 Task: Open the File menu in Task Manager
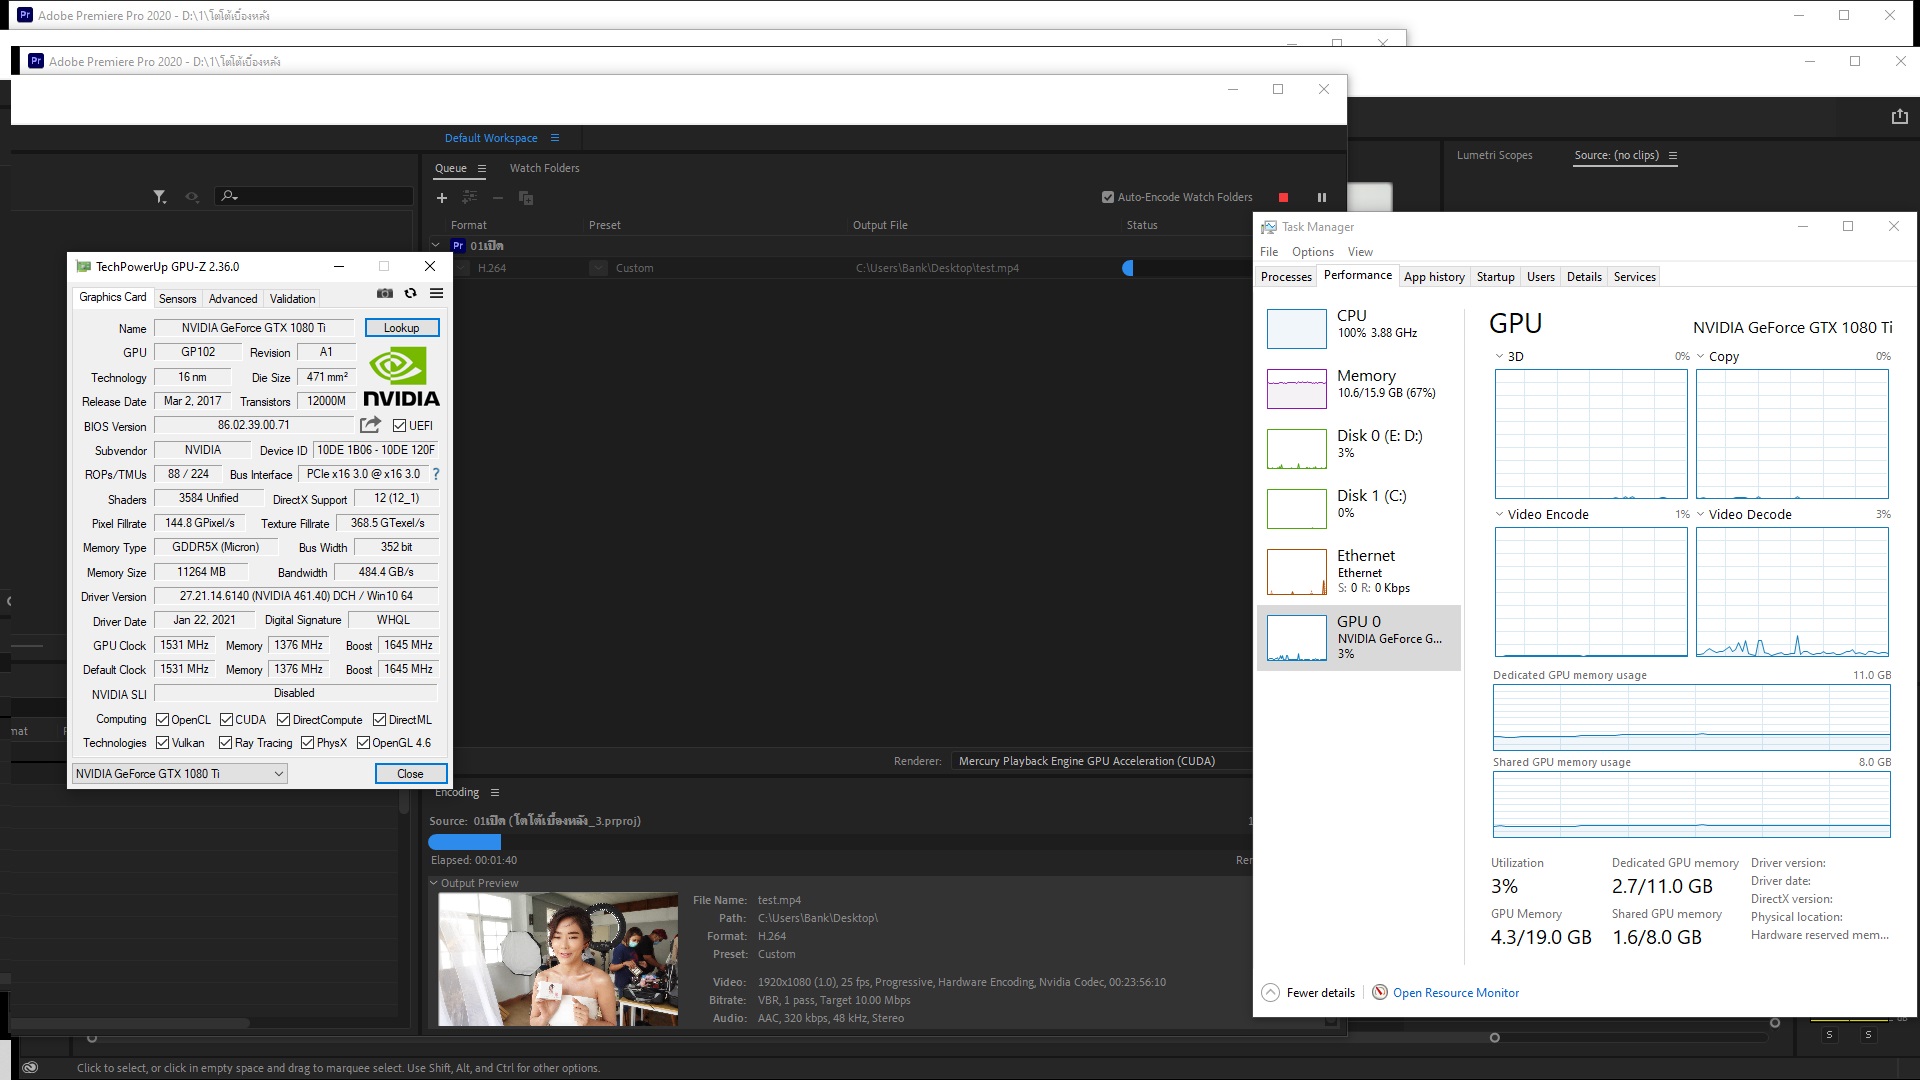(x=1269, y=252)
